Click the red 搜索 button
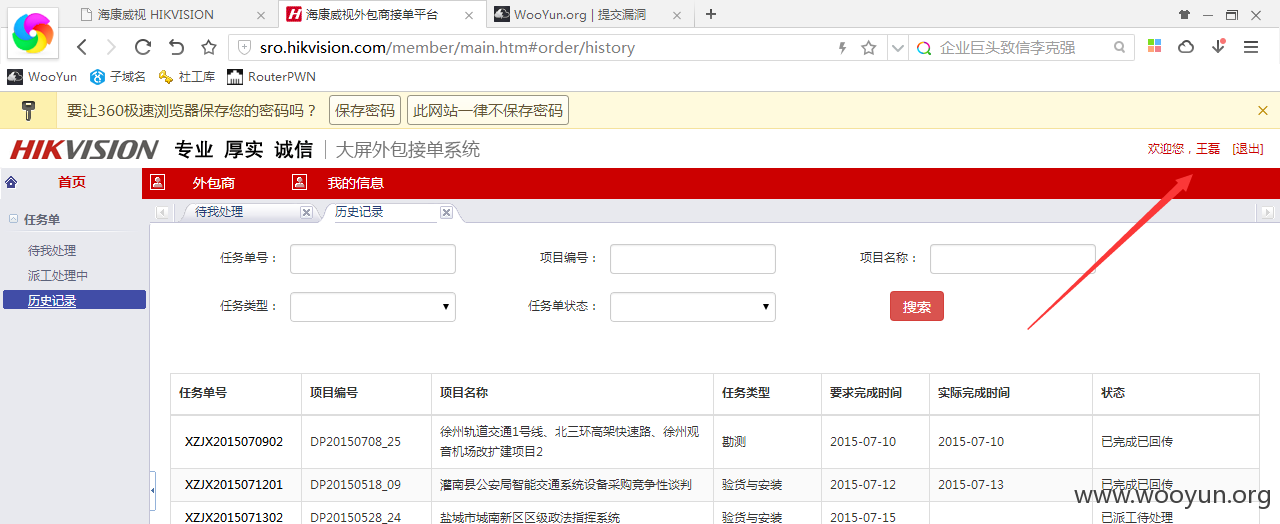 tap(917, 307)
